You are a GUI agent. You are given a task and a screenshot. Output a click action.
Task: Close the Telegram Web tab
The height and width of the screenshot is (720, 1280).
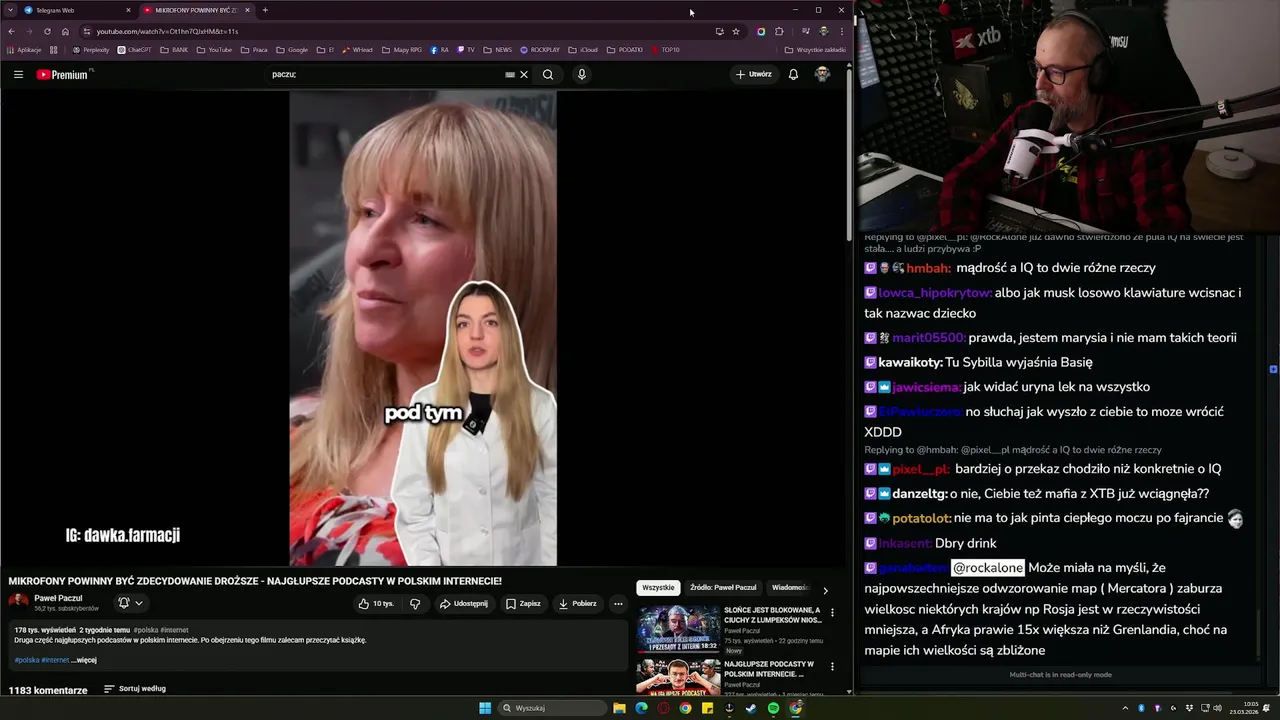(128, 10)
